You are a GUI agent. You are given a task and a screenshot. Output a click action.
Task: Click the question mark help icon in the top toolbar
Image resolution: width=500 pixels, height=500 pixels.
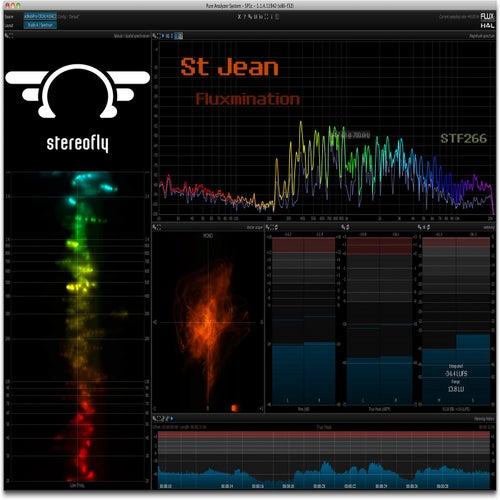[244, 16]
